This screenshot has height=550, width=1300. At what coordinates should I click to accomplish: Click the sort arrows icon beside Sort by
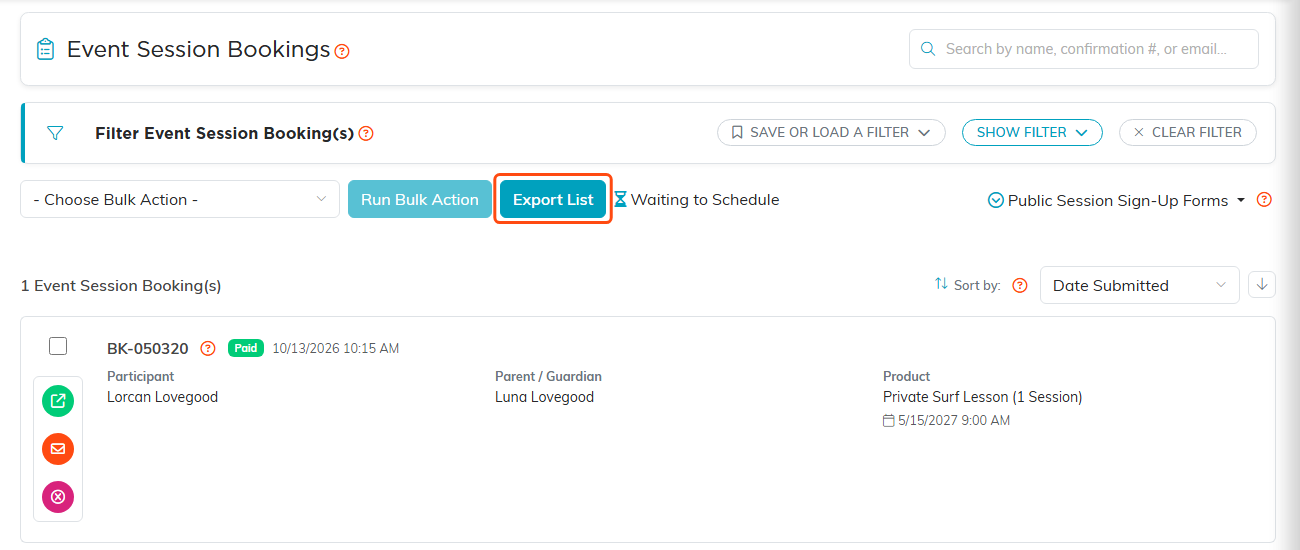pos(941,284)
